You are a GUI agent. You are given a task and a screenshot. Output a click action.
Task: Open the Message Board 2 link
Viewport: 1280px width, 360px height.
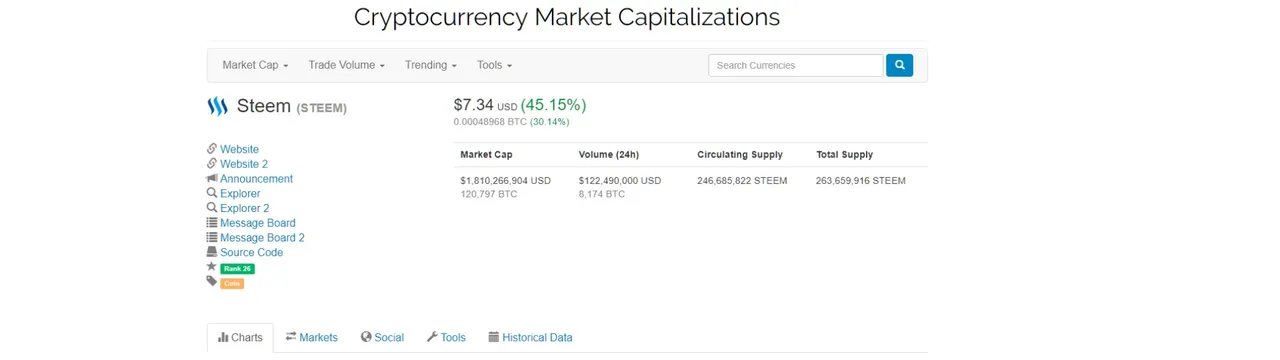[x=262, y=238]
